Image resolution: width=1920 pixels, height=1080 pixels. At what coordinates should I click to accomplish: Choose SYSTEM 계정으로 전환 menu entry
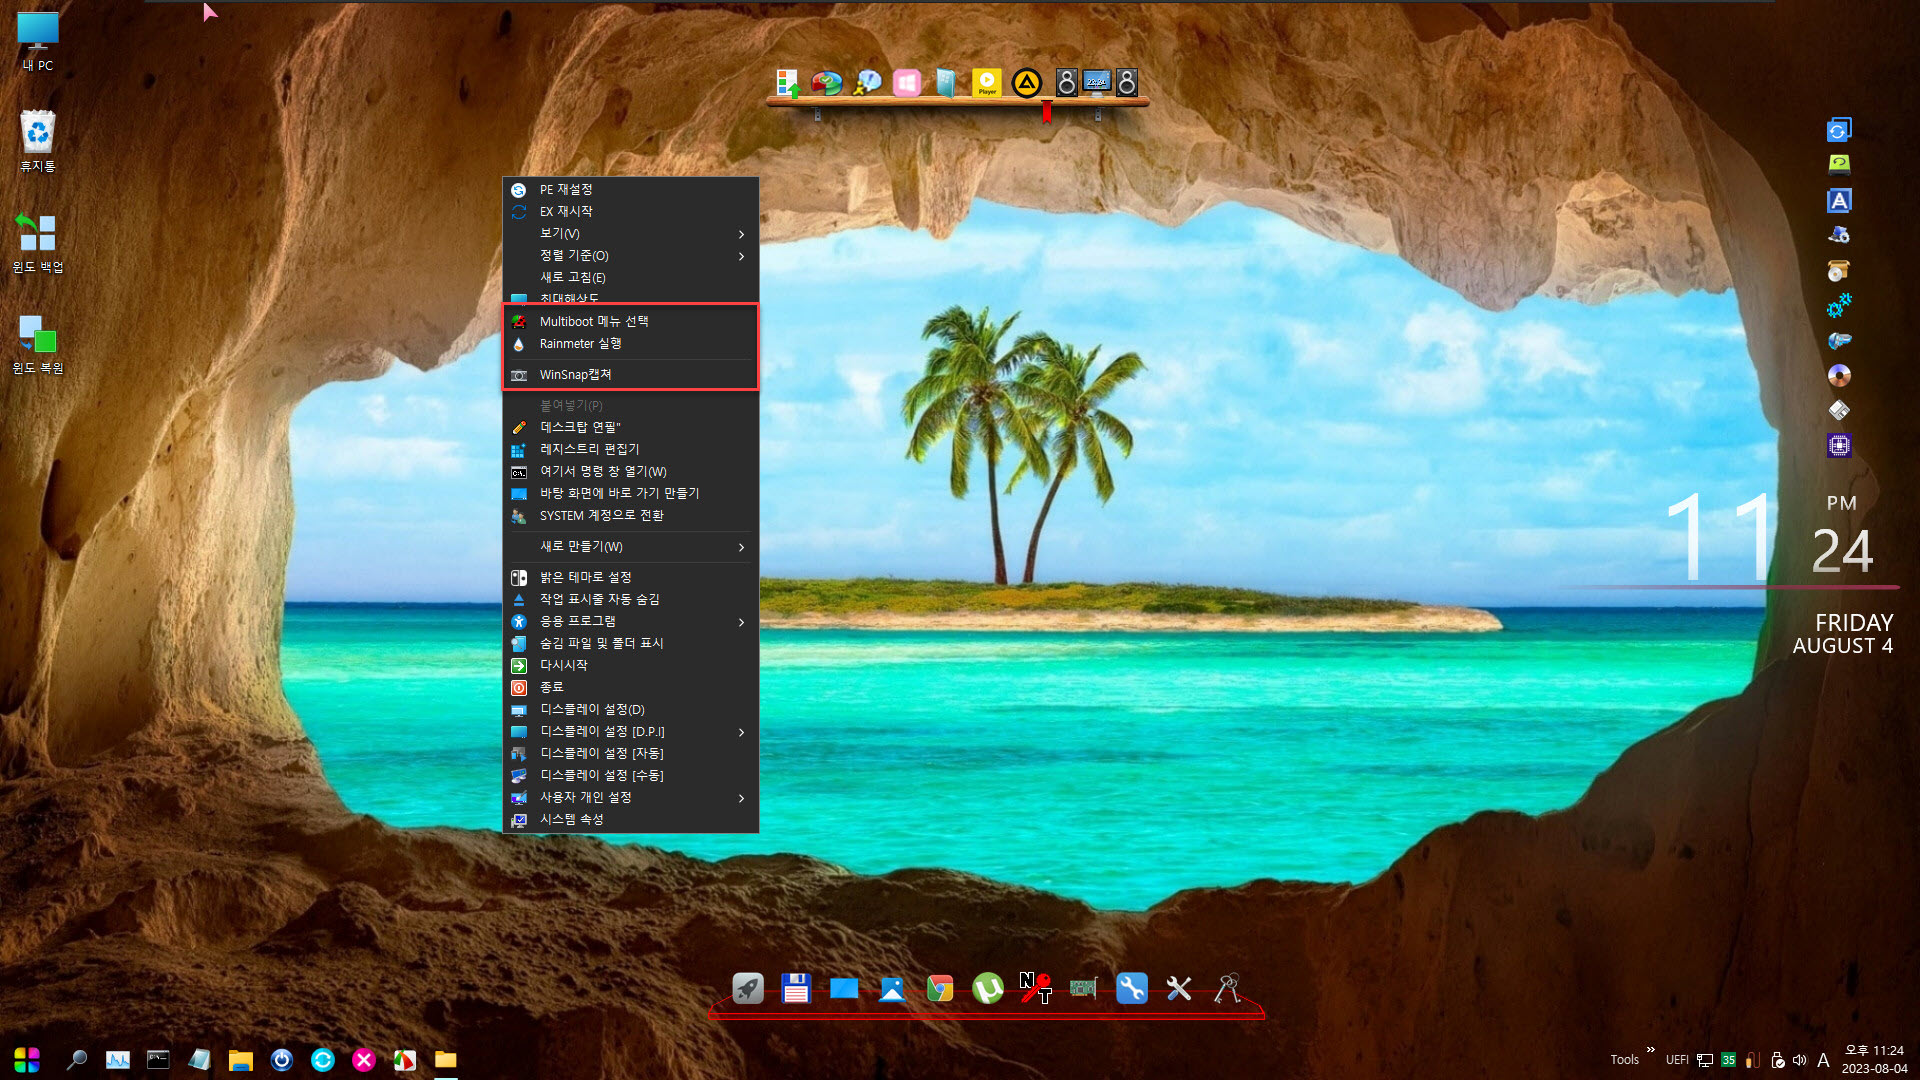tap(630, 516)
